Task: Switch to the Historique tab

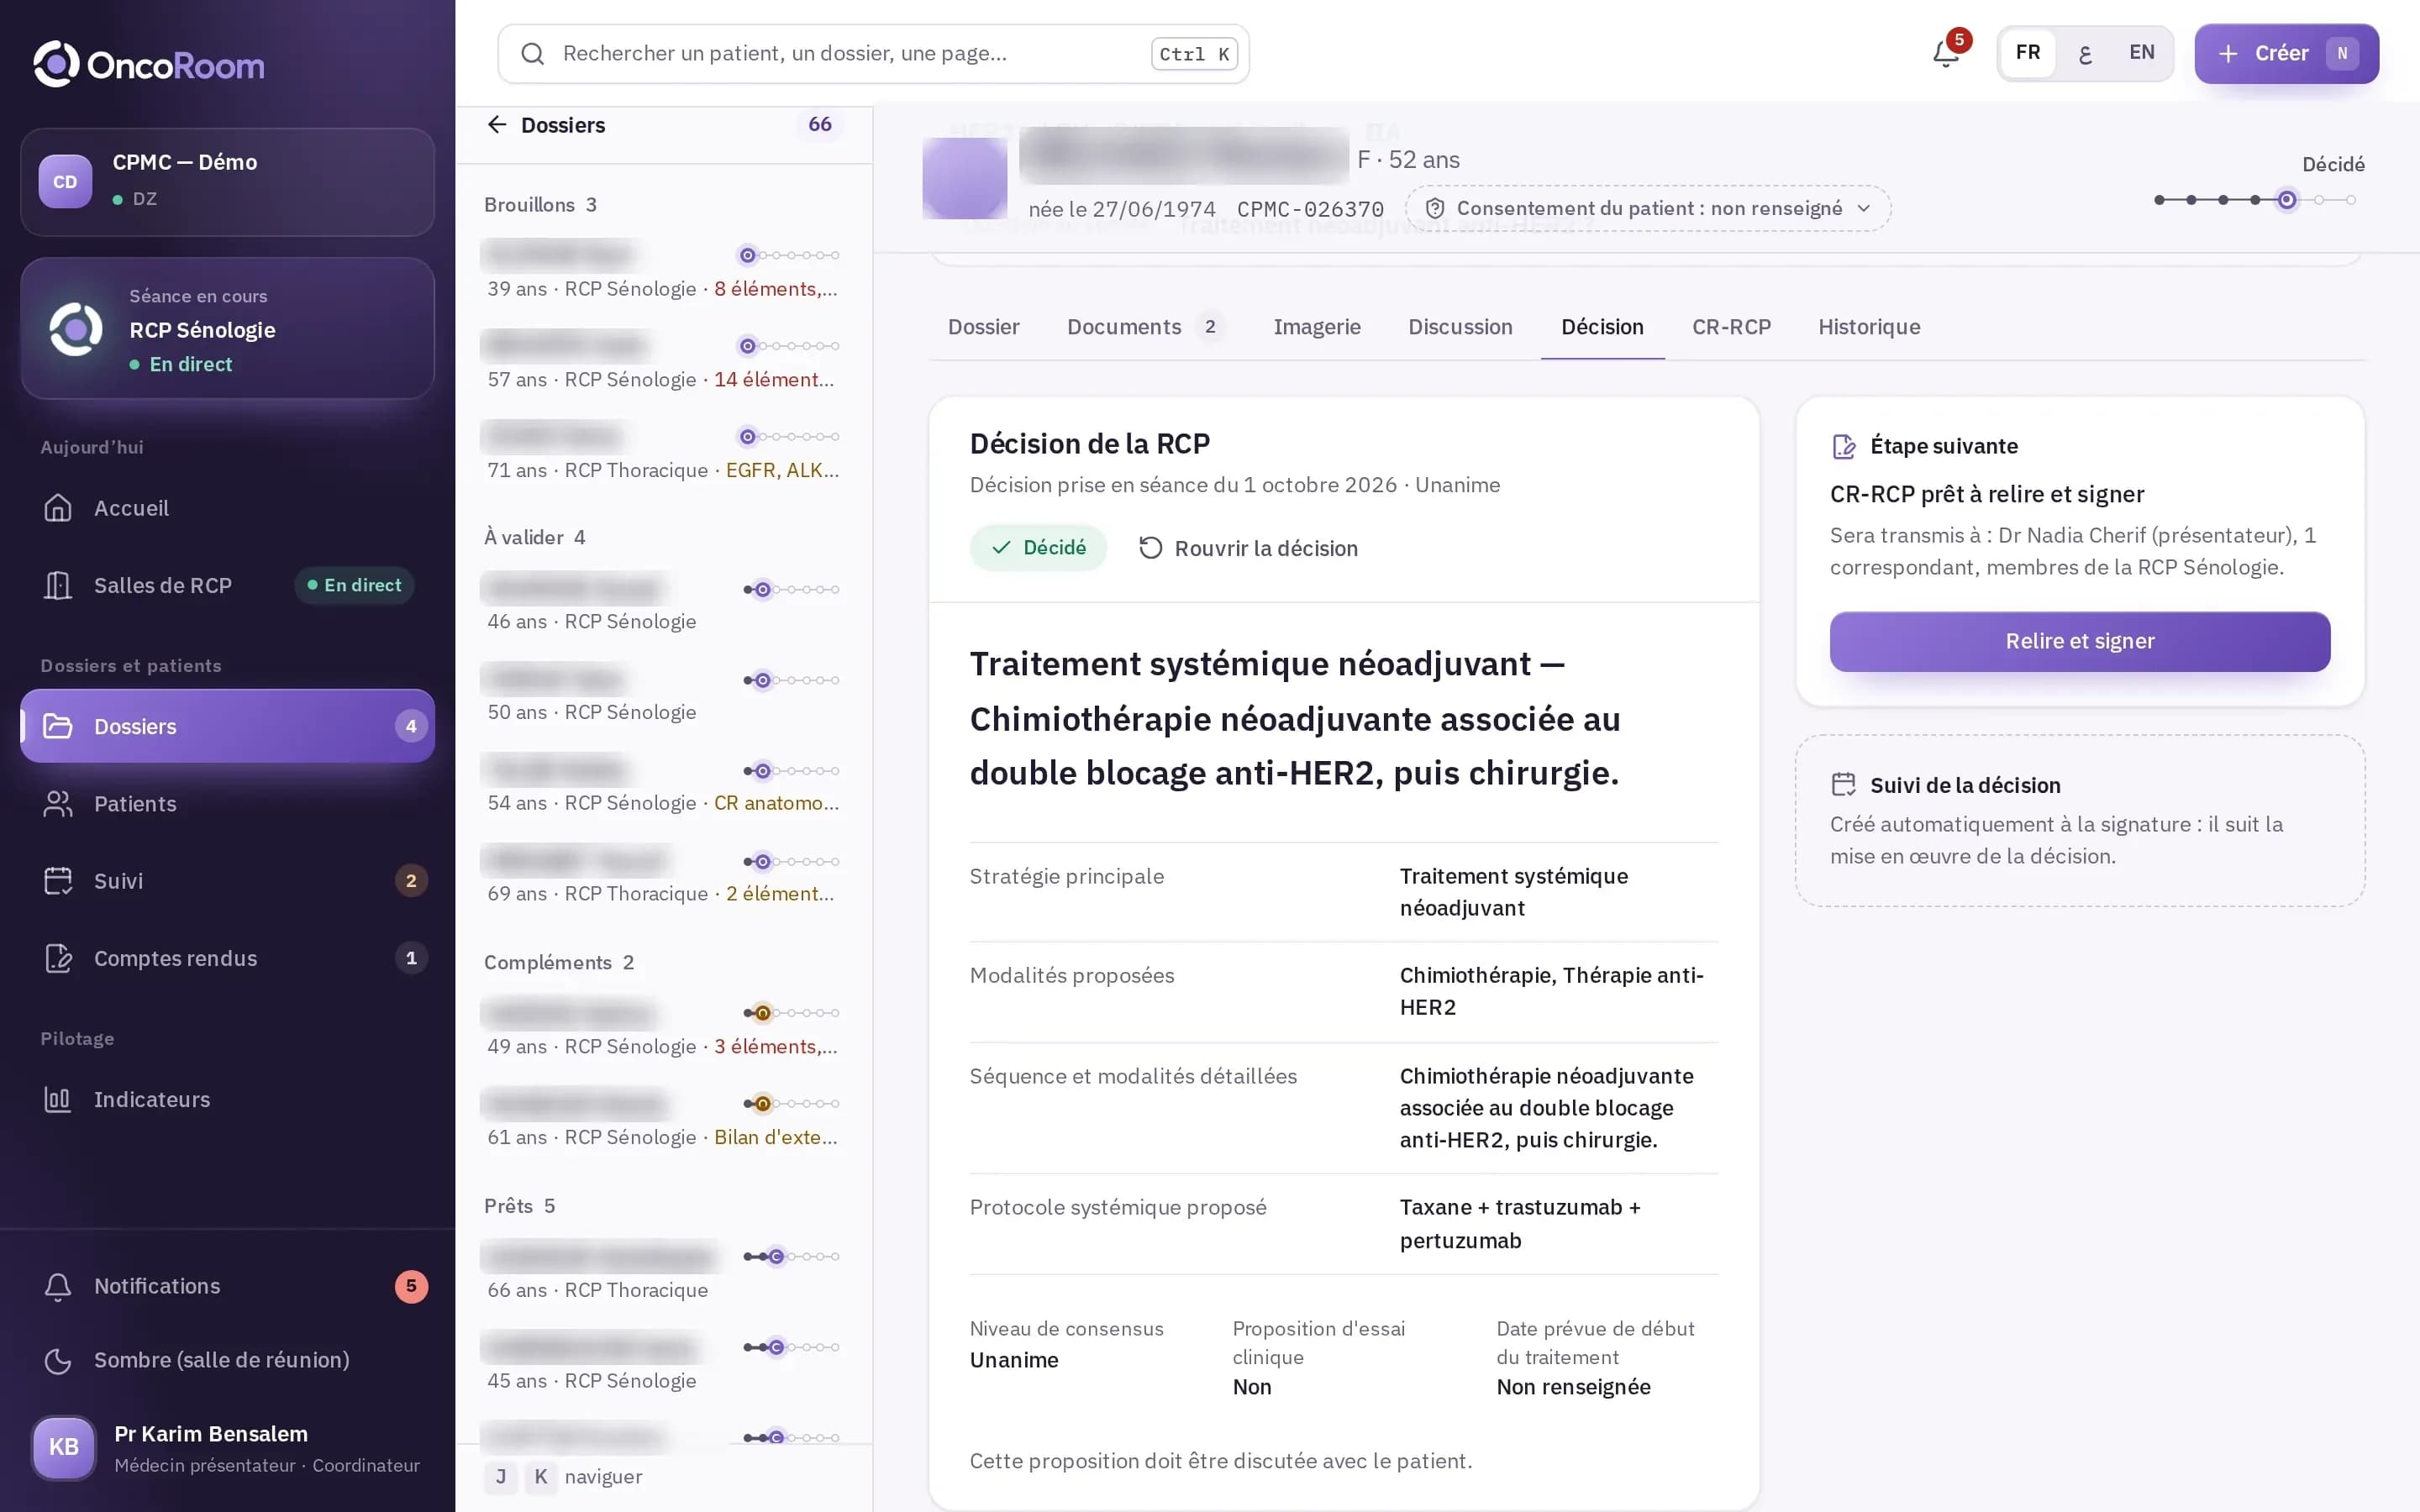Action: click(x=1869, y=327)
